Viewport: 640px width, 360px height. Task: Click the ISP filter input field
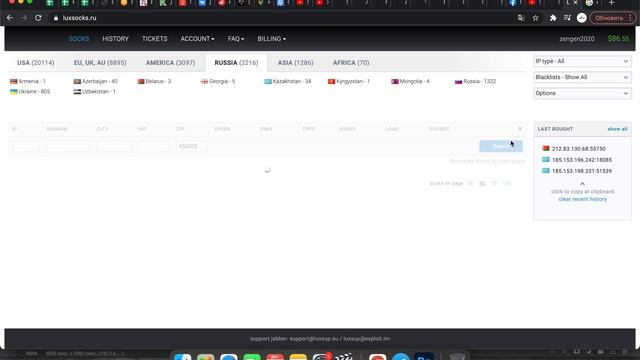click(153, 146)
